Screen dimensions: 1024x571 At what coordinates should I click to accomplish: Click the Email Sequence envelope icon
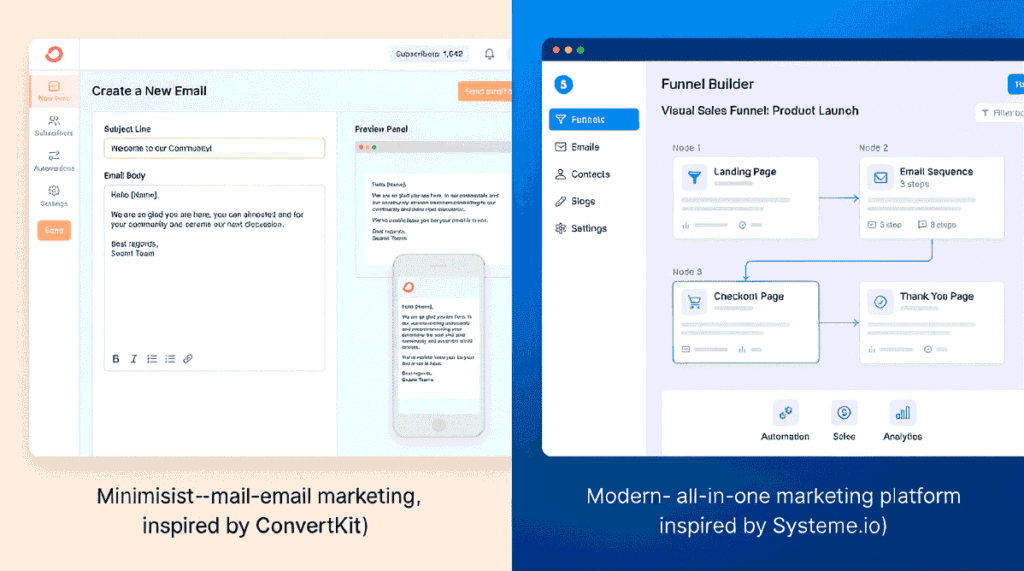click(x=880, y=178)
